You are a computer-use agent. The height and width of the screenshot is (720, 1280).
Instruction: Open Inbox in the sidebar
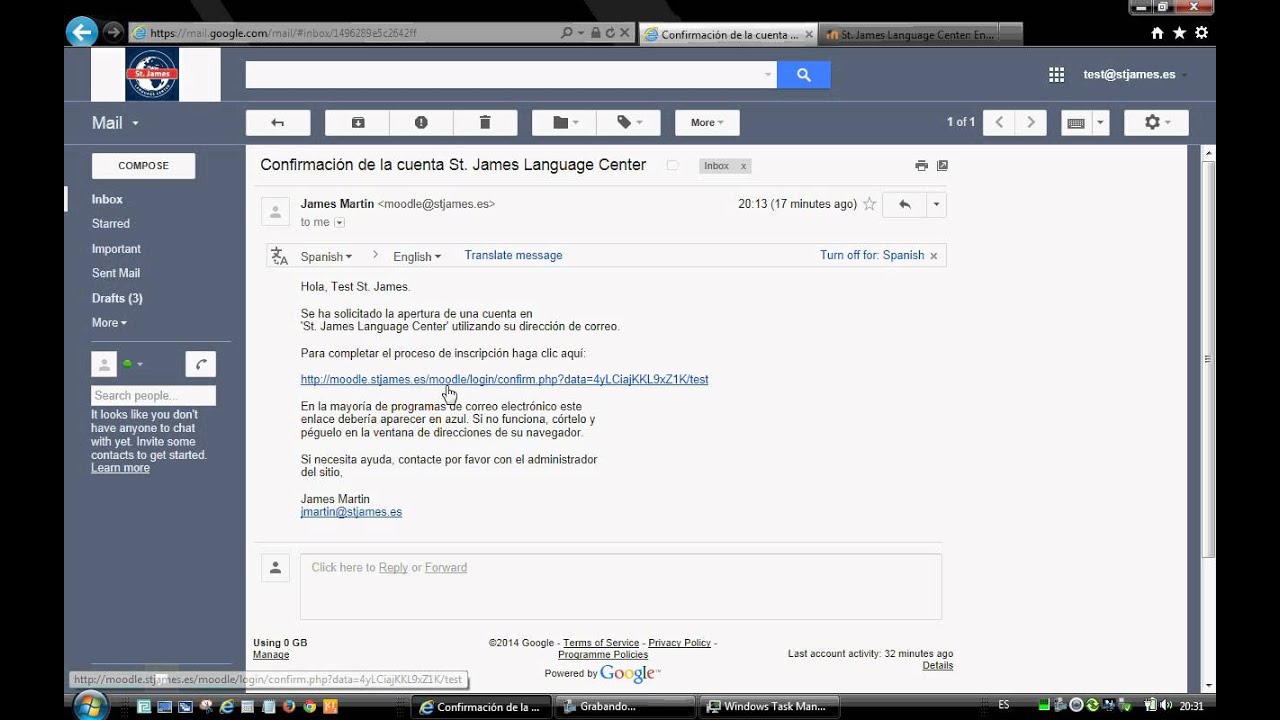(x=107, y=199)
